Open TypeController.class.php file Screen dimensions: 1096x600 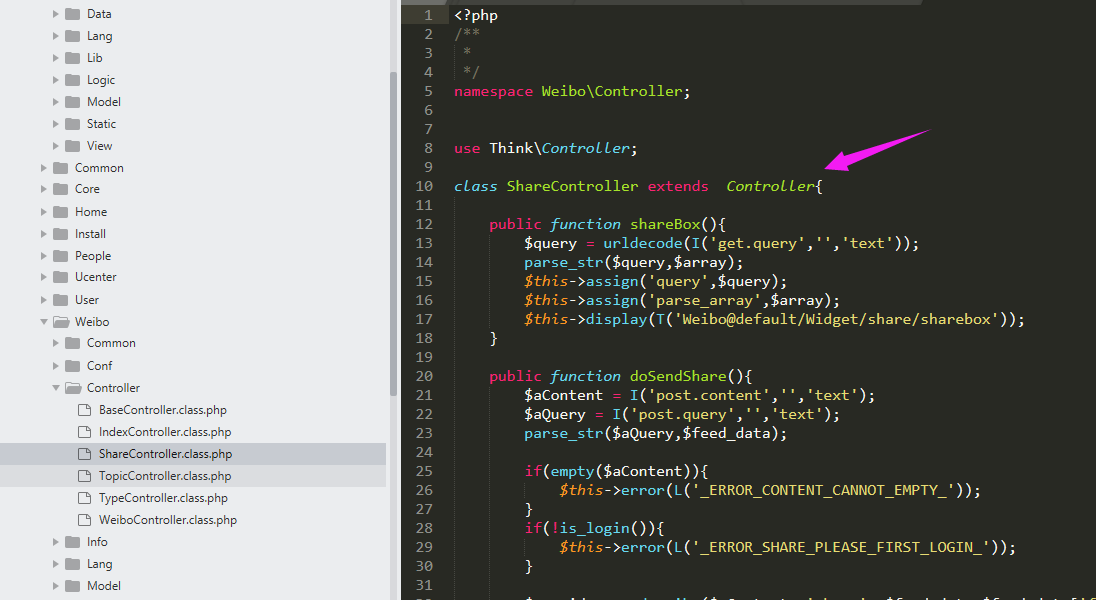(164, 498)
